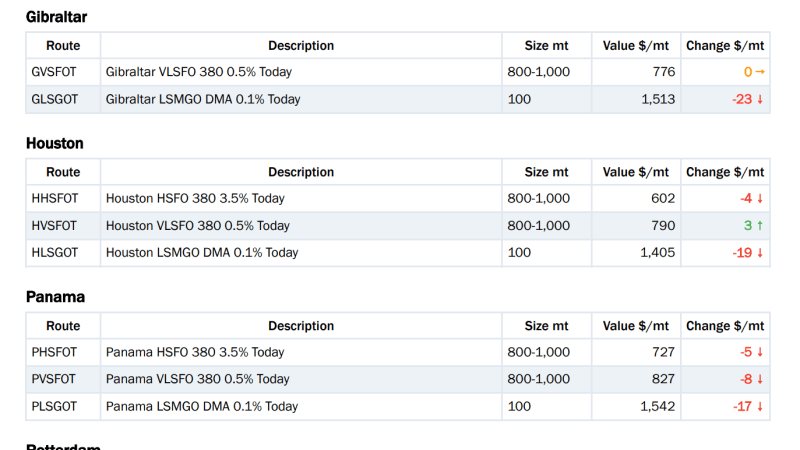Screen dimensions: 800x450
Task: Click the red down arrow in GLSGOT row
Action: pyautogui.click(x=760, y=99)
